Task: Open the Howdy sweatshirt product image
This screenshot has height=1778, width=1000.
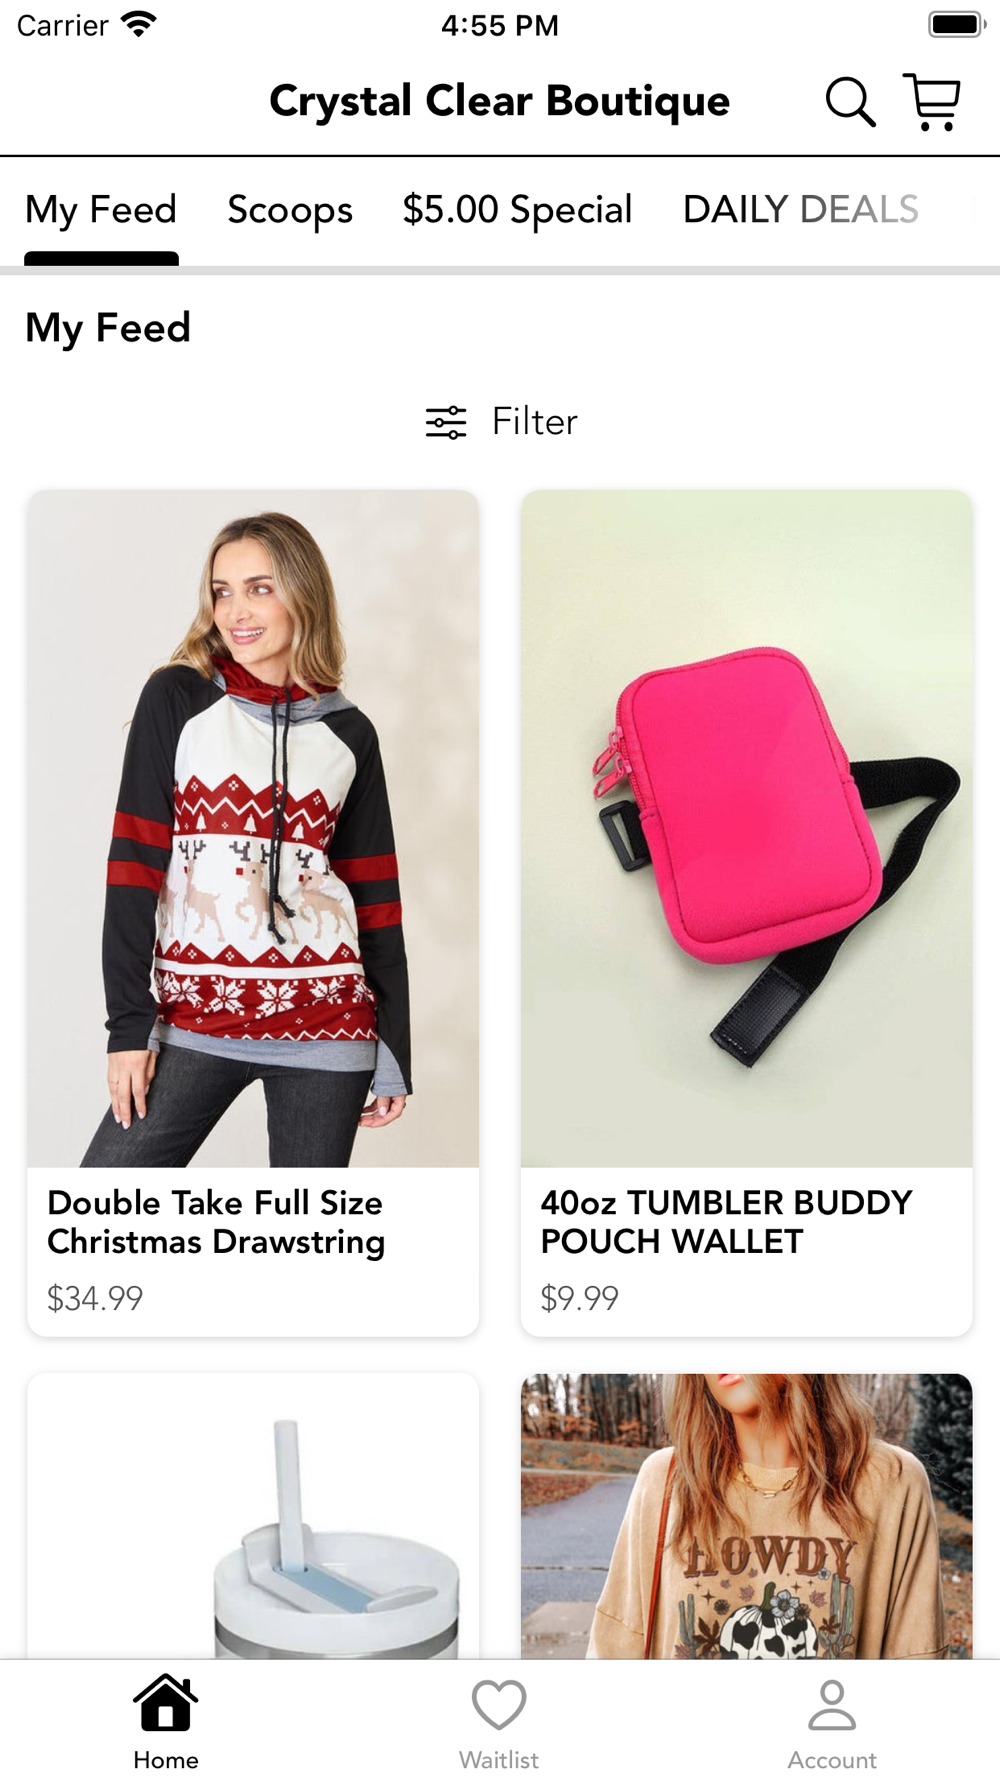Action: (747, 1516)
